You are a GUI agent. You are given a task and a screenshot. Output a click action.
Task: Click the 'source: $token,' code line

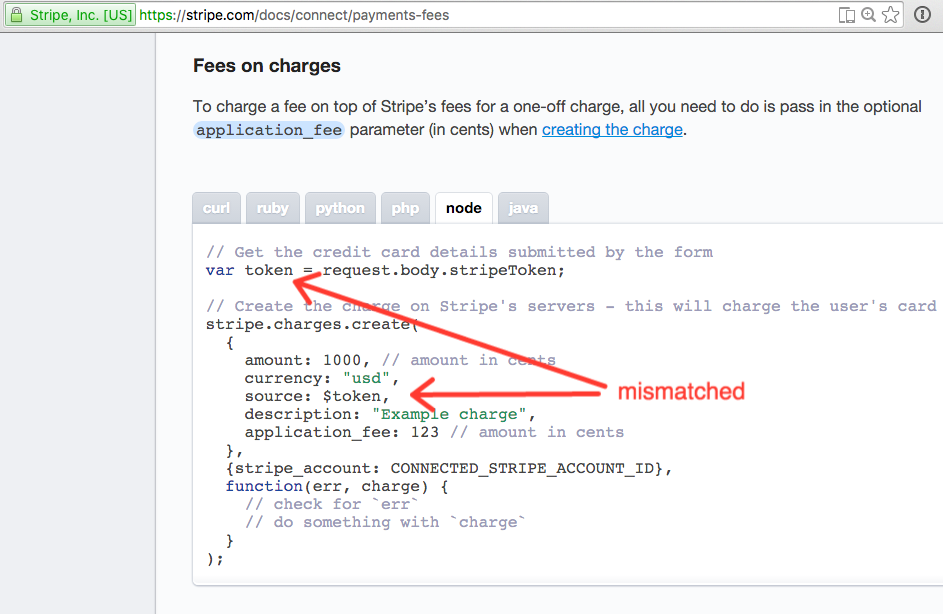317,396
